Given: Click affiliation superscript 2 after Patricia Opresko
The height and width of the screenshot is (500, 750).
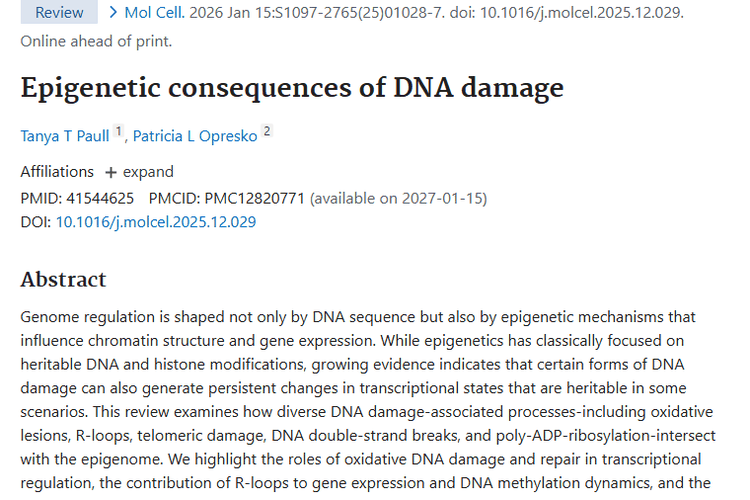Looking at the screenshot, I should [x=267, y=132].
